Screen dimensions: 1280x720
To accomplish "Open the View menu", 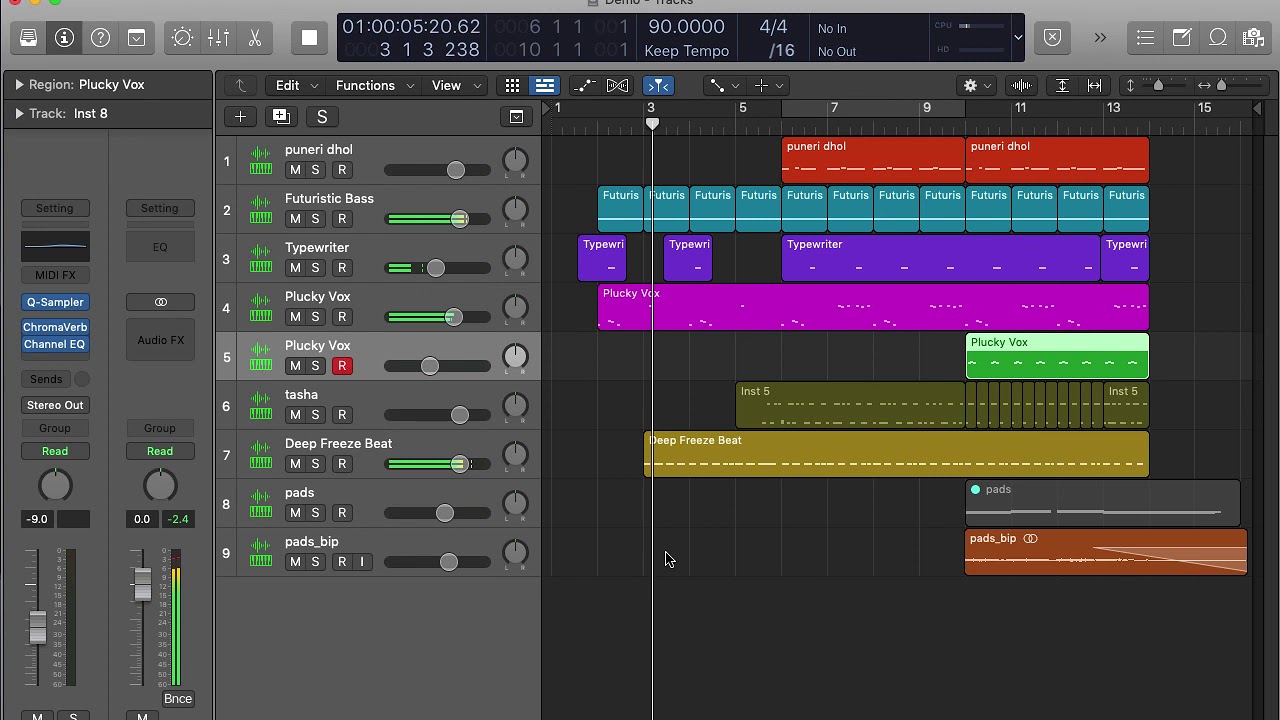I will 455,86.
